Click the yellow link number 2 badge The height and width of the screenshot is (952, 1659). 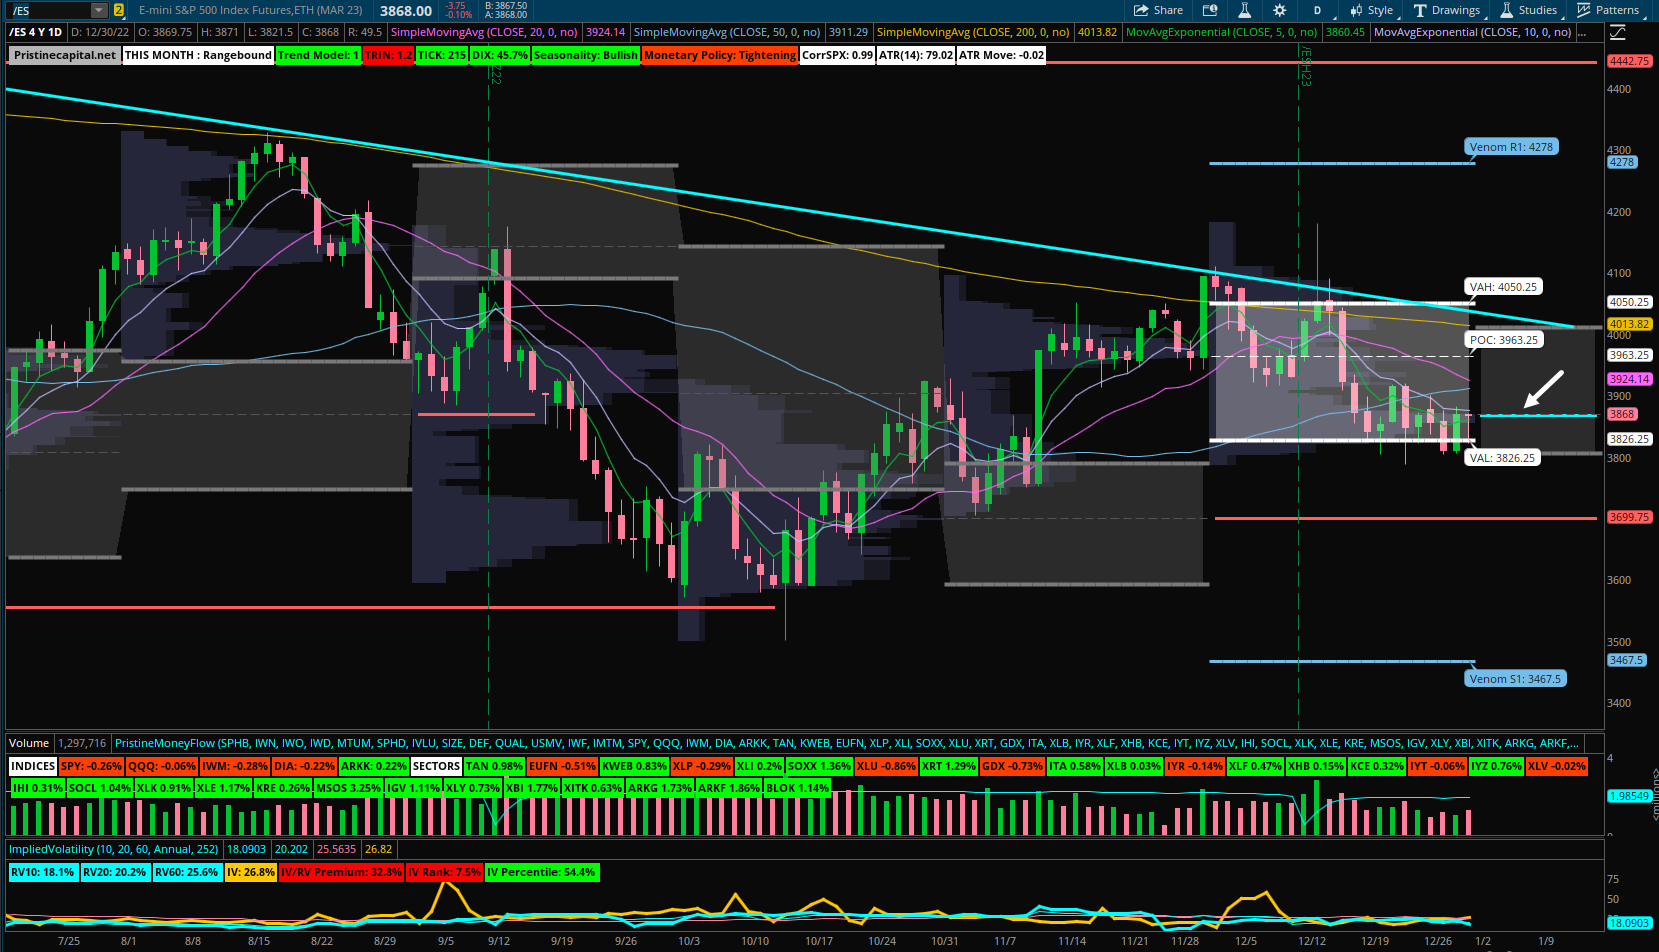(119, 10)
